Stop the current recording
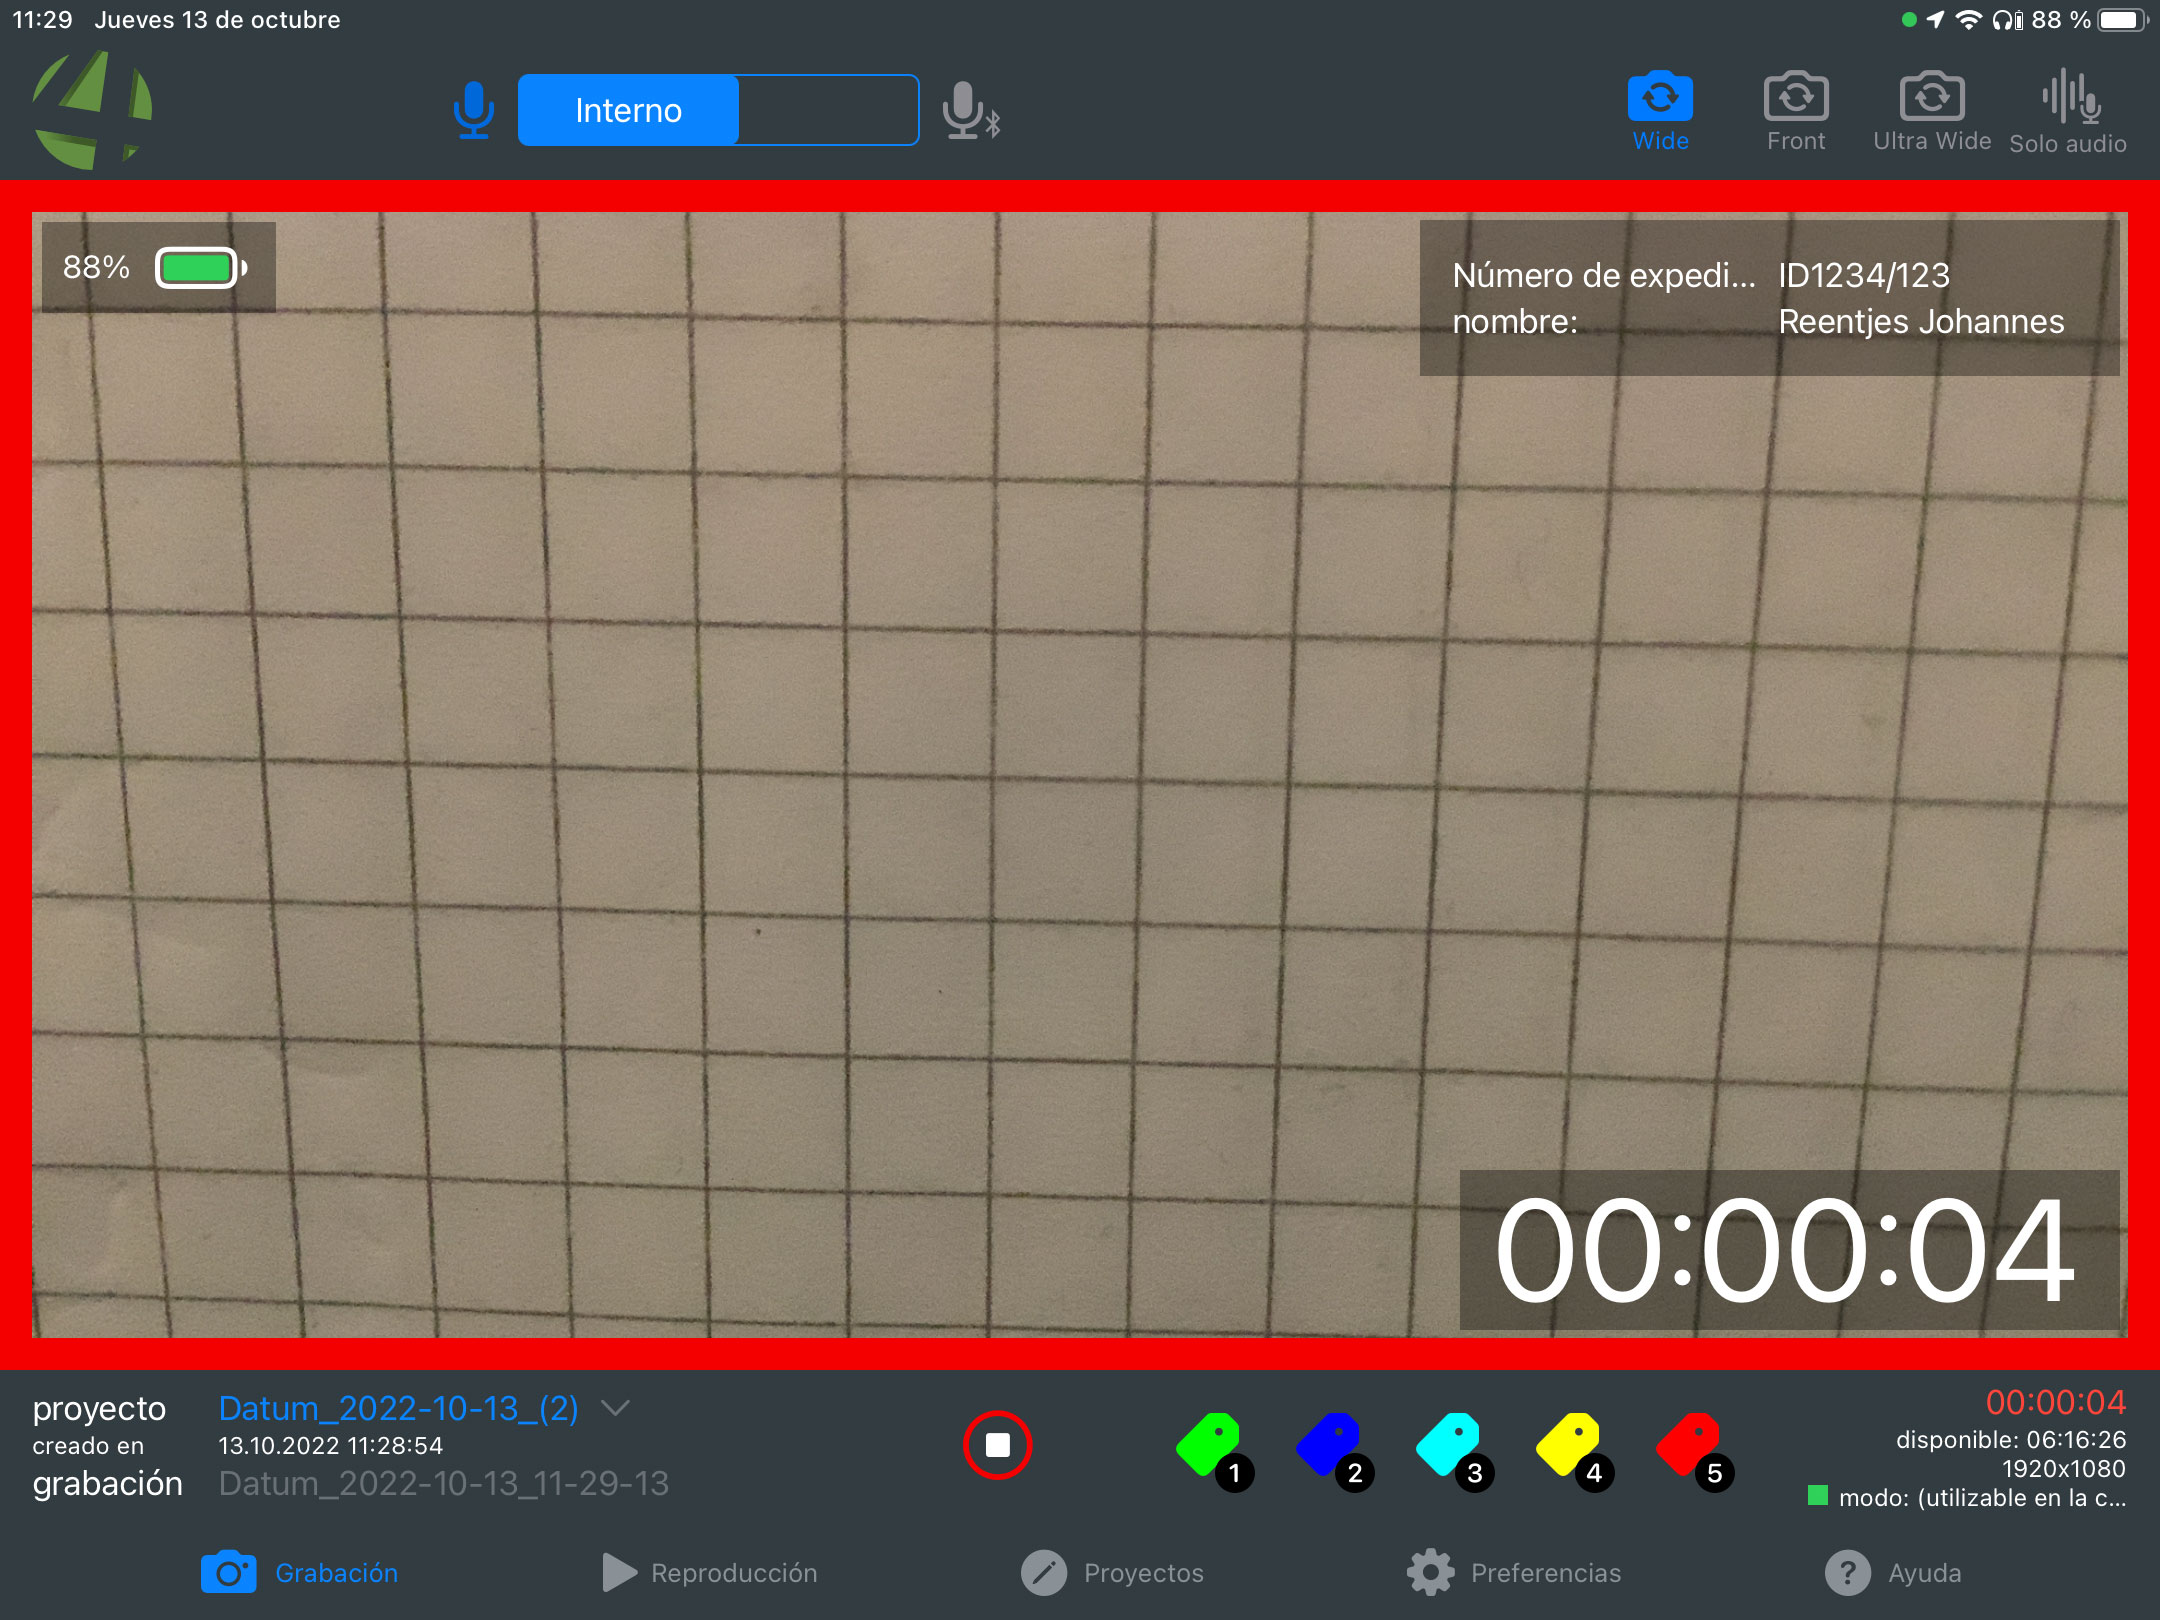The image size is (2160, 1620). click(997, 1445)
